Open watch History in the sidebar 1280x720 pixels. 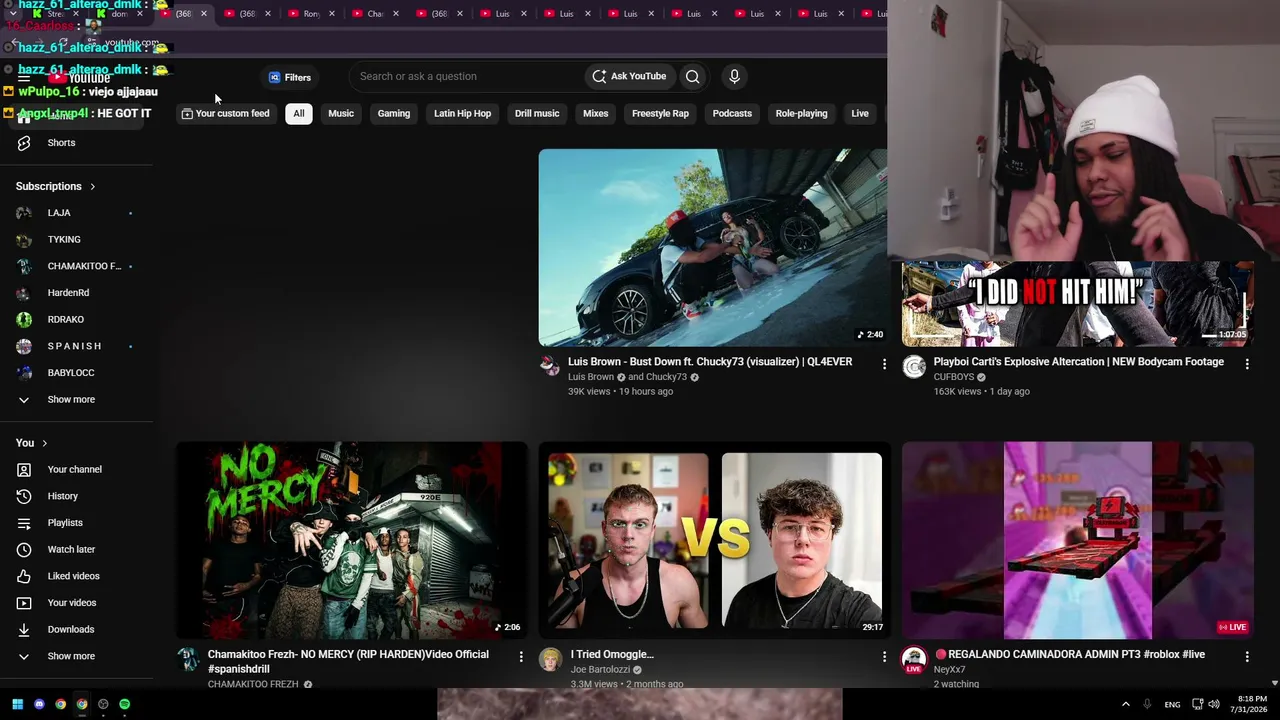[x=77, y=496]
